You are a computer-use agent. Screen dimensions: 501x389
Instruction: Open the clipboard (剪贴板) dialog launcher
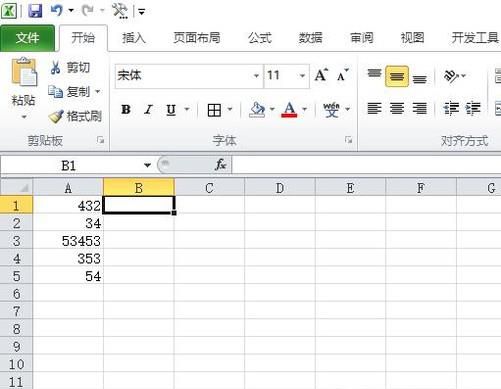tap(100, 140)
